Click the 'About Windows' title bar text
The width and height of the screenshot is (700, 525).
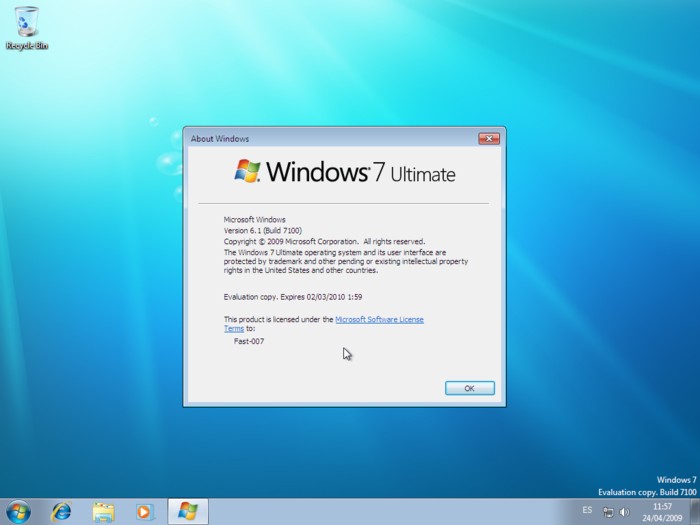pos(220,139)
